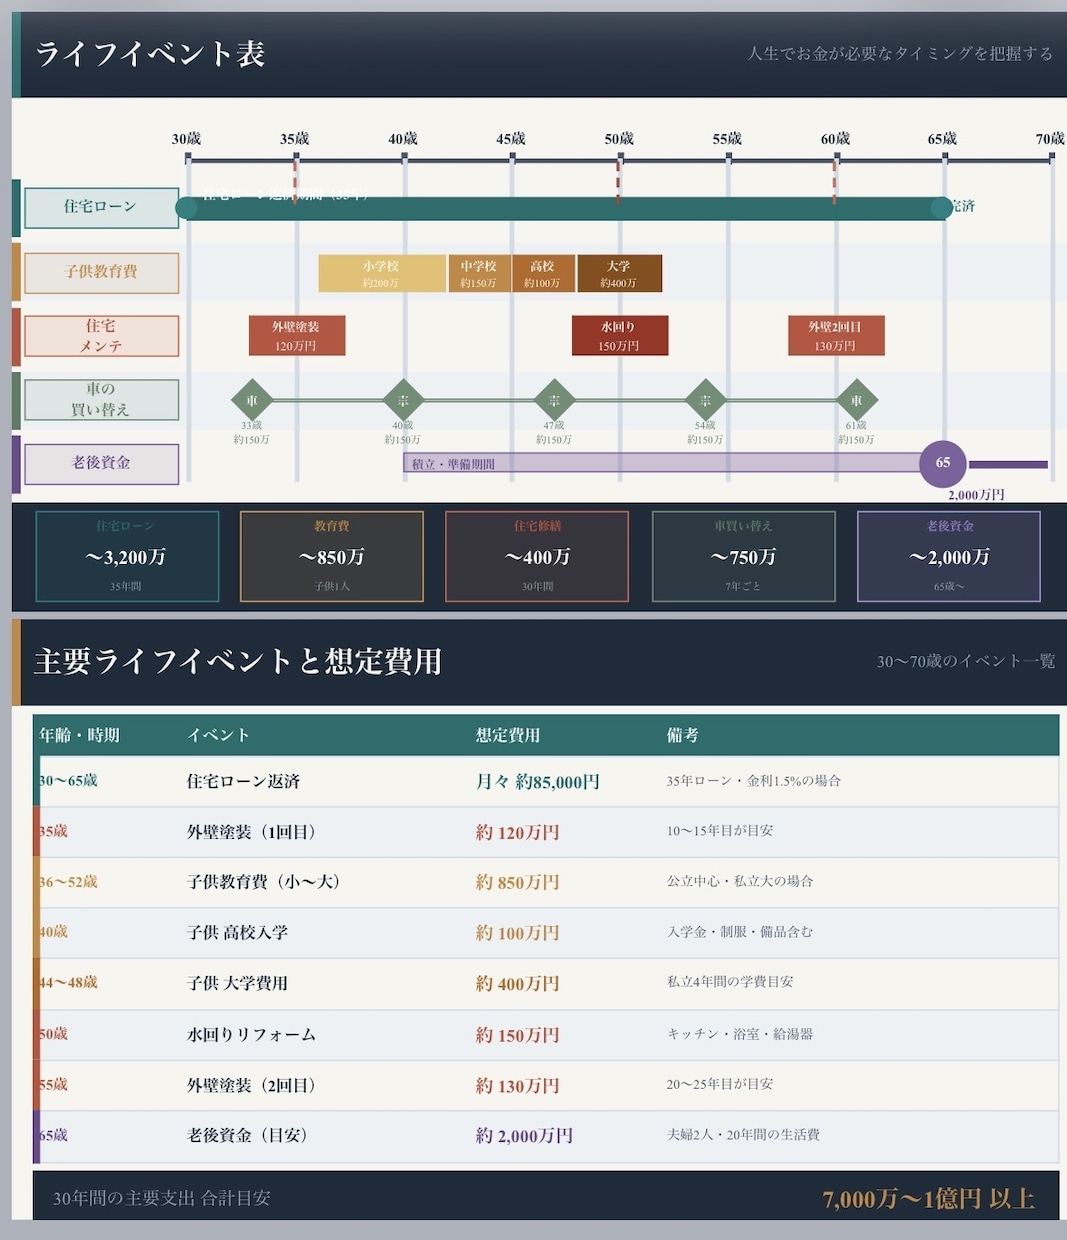This screenshot has width=1067, height=1240.
Task: Toggle the 住宅ローン row label
Action: click(101, 207)
